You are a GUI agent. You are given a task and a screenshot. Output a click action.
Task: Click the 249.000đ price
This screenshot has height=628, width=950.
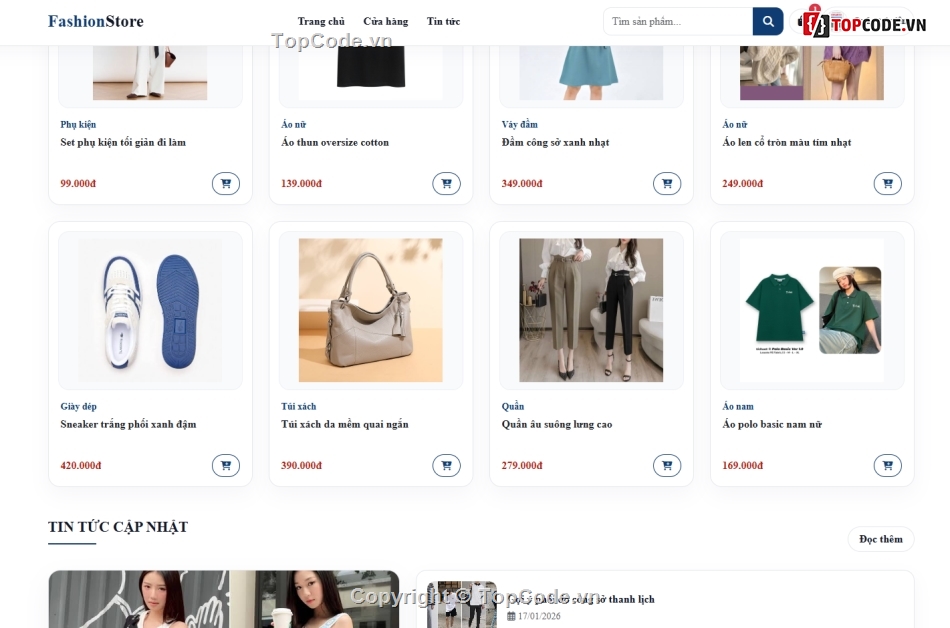pyautogui.click(x=742, y=183)
